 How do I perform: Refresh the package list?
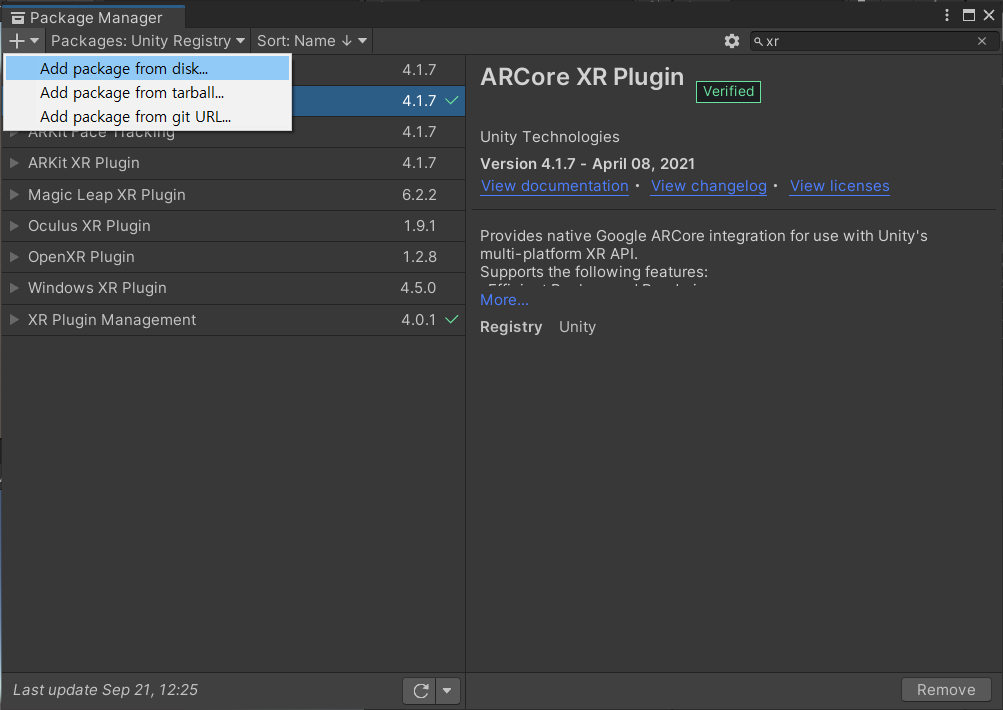[x=420, y=691]
